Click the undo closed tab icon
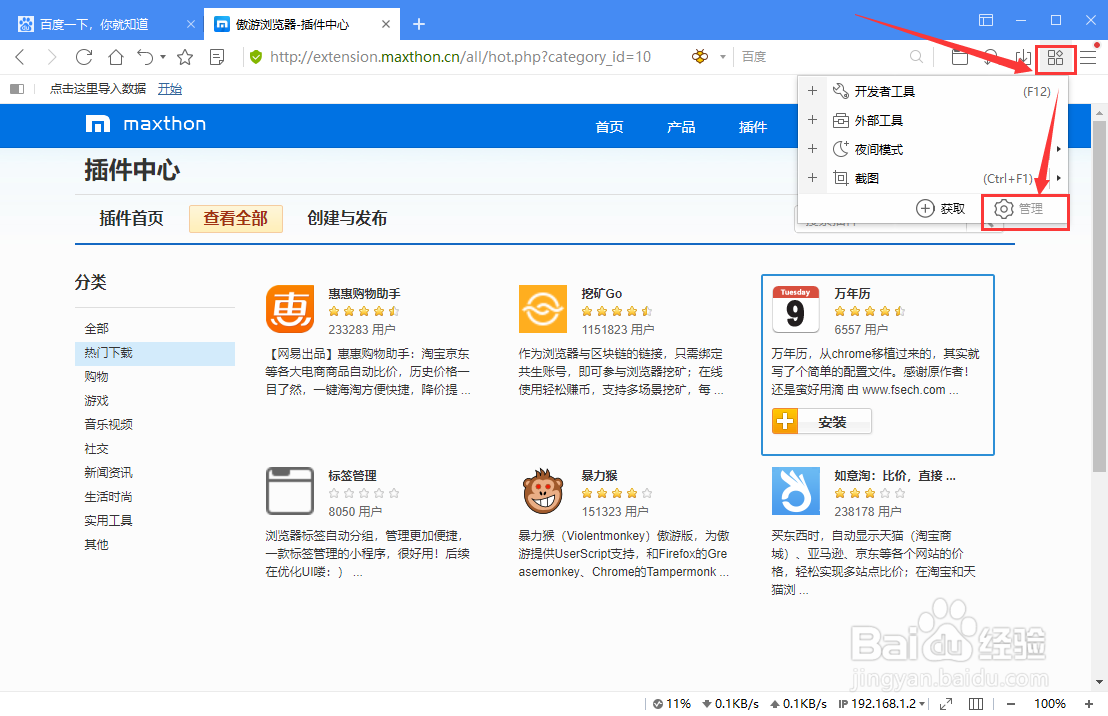This screenshot has height=716, width=1108. 146,57
